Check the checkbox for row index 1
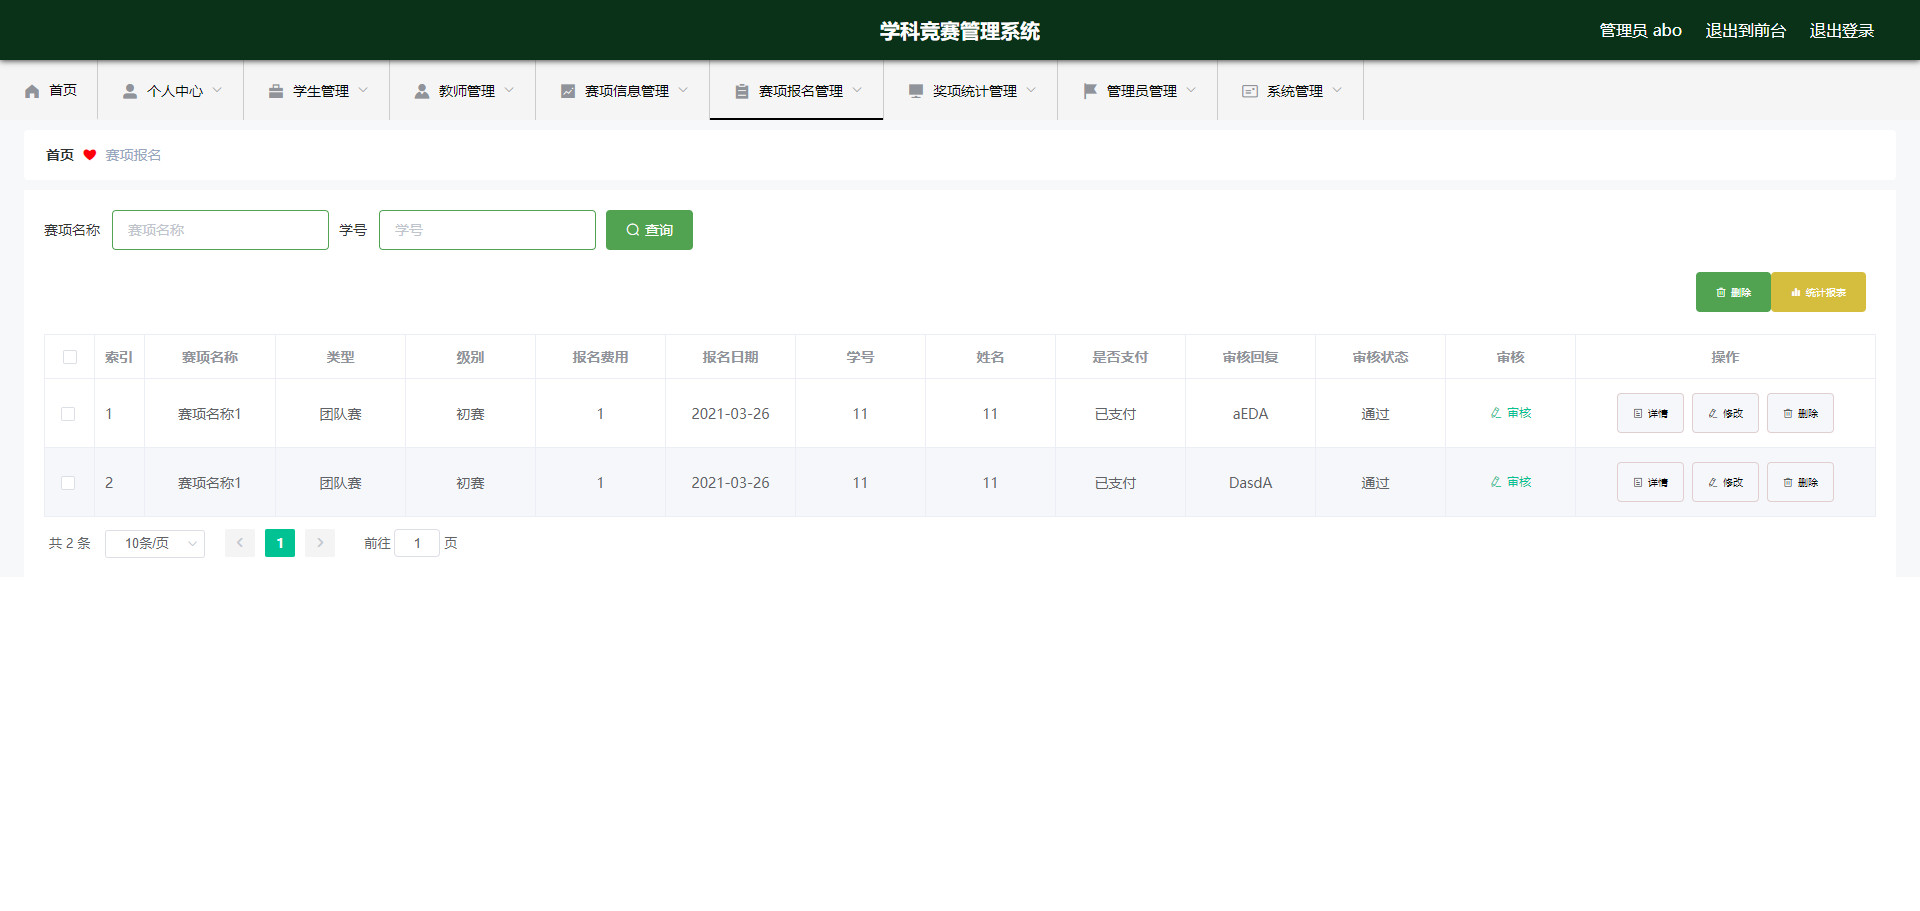The image size is (1920, 911). click(68, 414)
